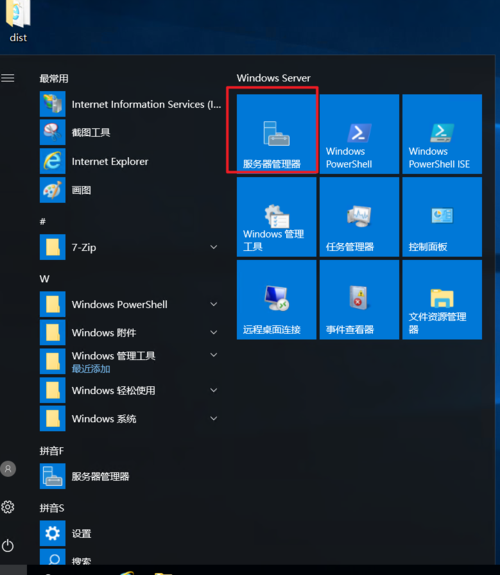The image size is (500, 575).
Task: Open the 远程桌面连接 tile
Action: (x=277, y=300)
